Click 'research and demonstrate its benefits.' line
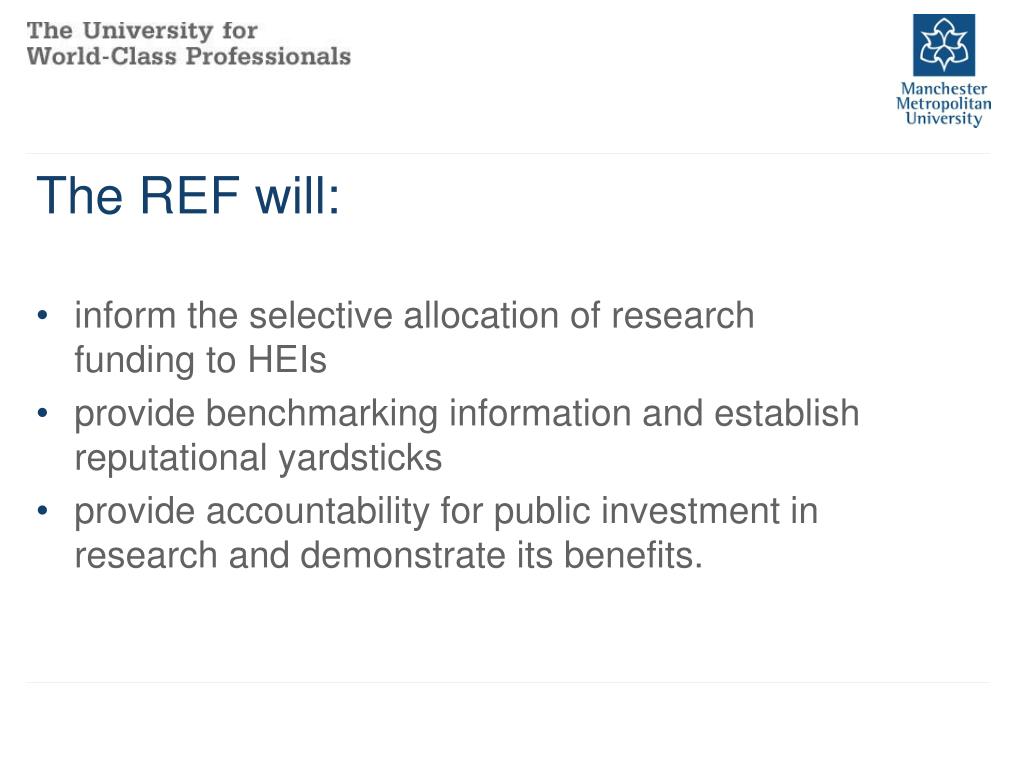The width and height of the screenshot is (1024, 768). (389, 556)
